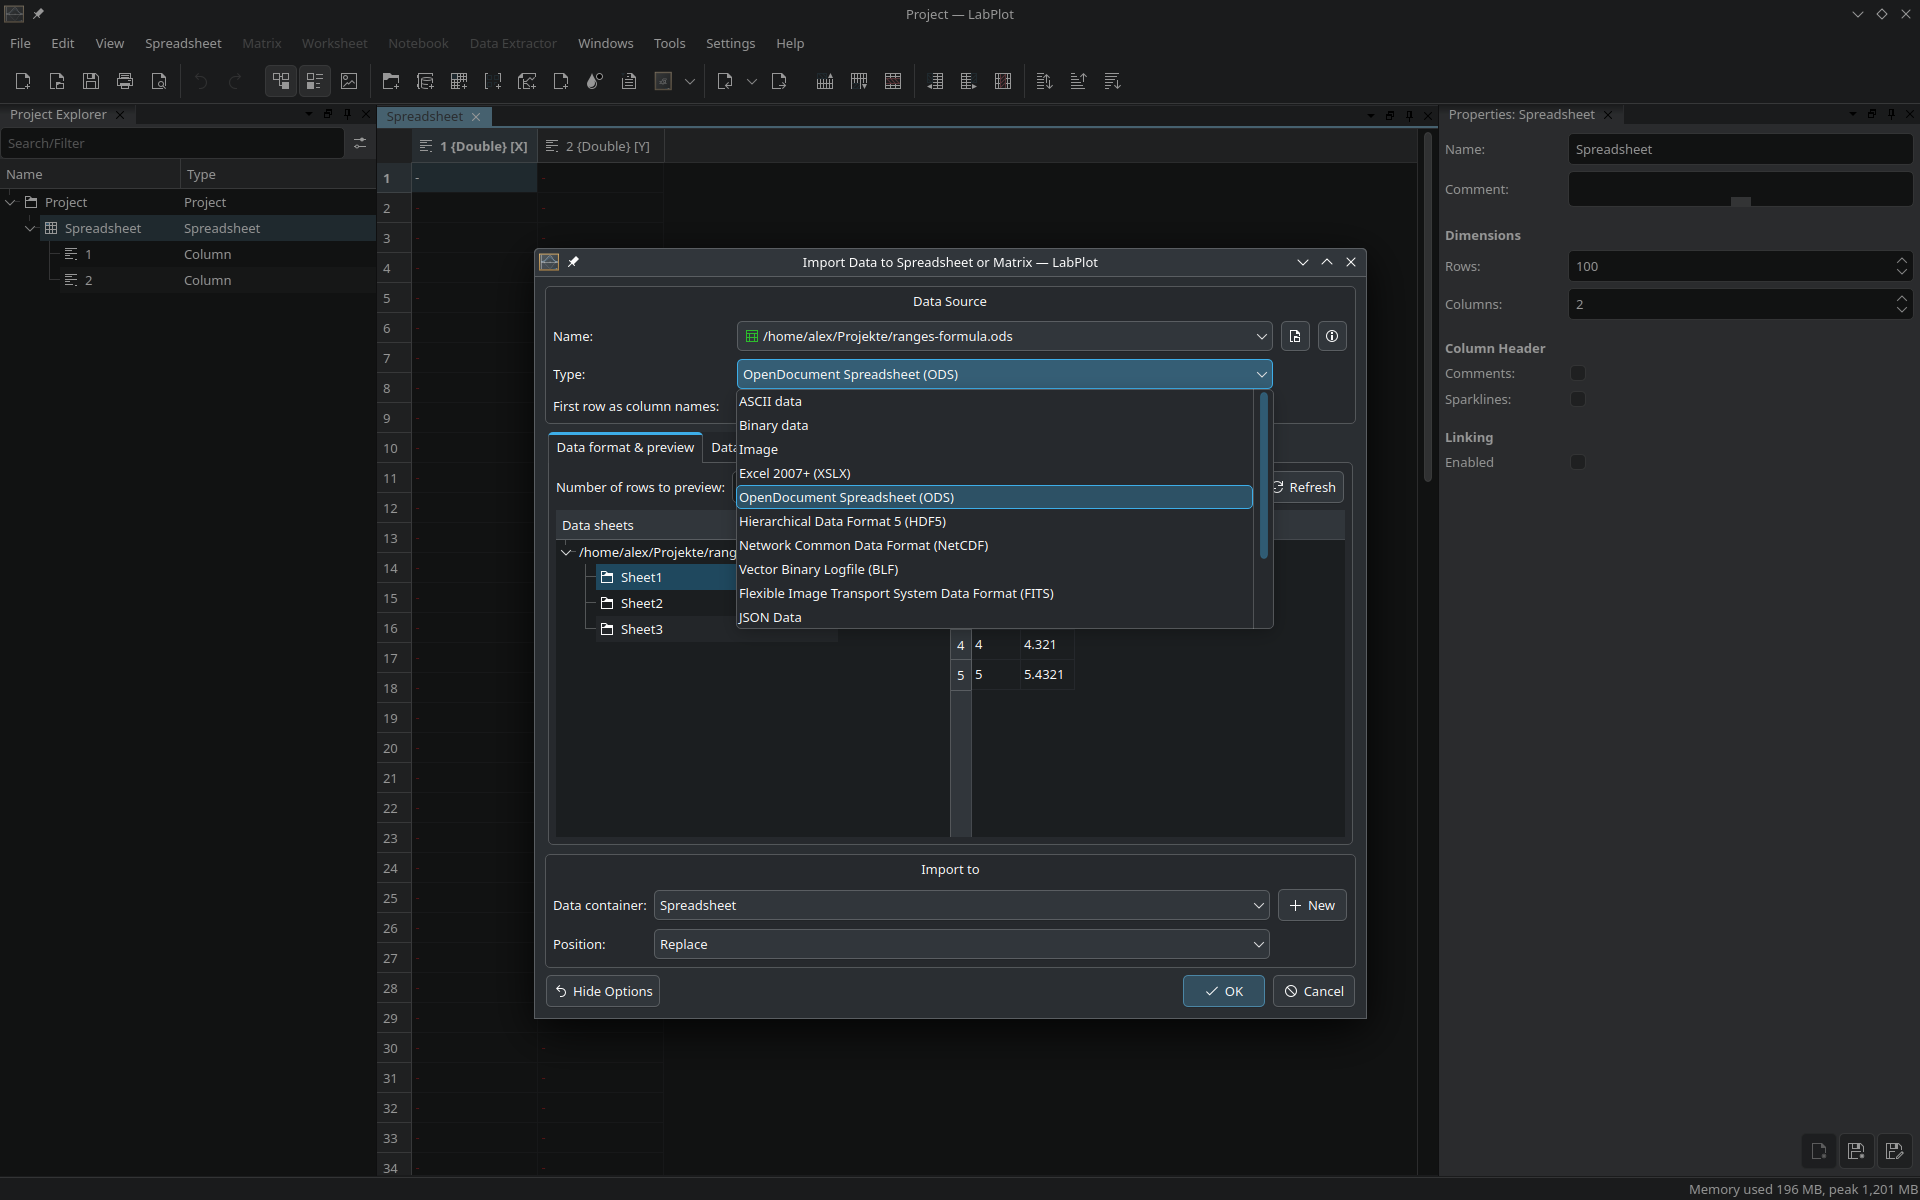Screen dimensions: 1920x1200
Task: Click the Save project toolbar icon
Action: pos(91,81)
